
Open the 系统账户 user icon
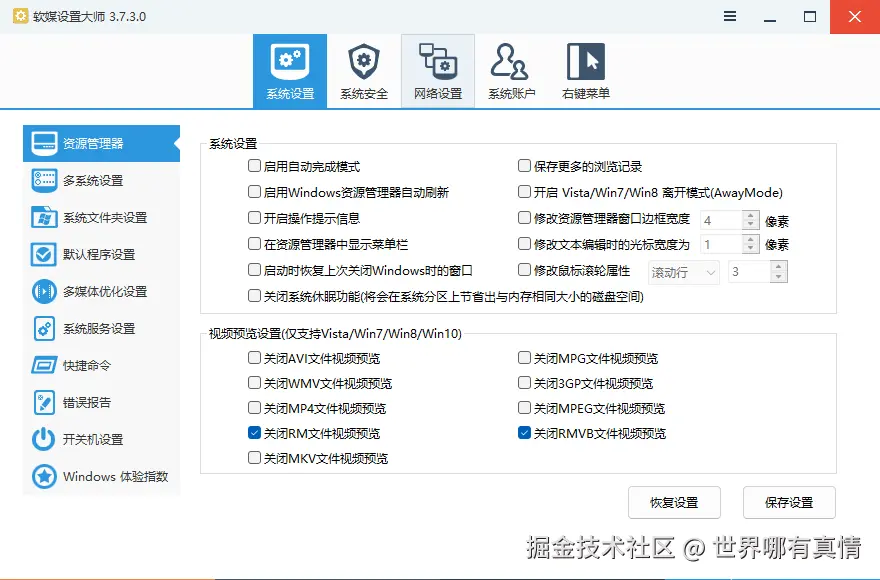(510, 62)
